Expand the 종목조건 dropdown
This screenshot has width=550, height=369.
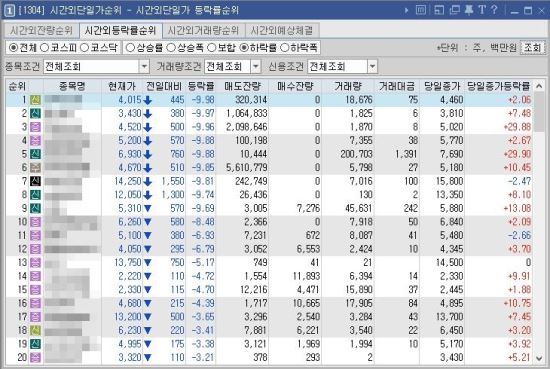pyautogui.click(x=144, y=66)
